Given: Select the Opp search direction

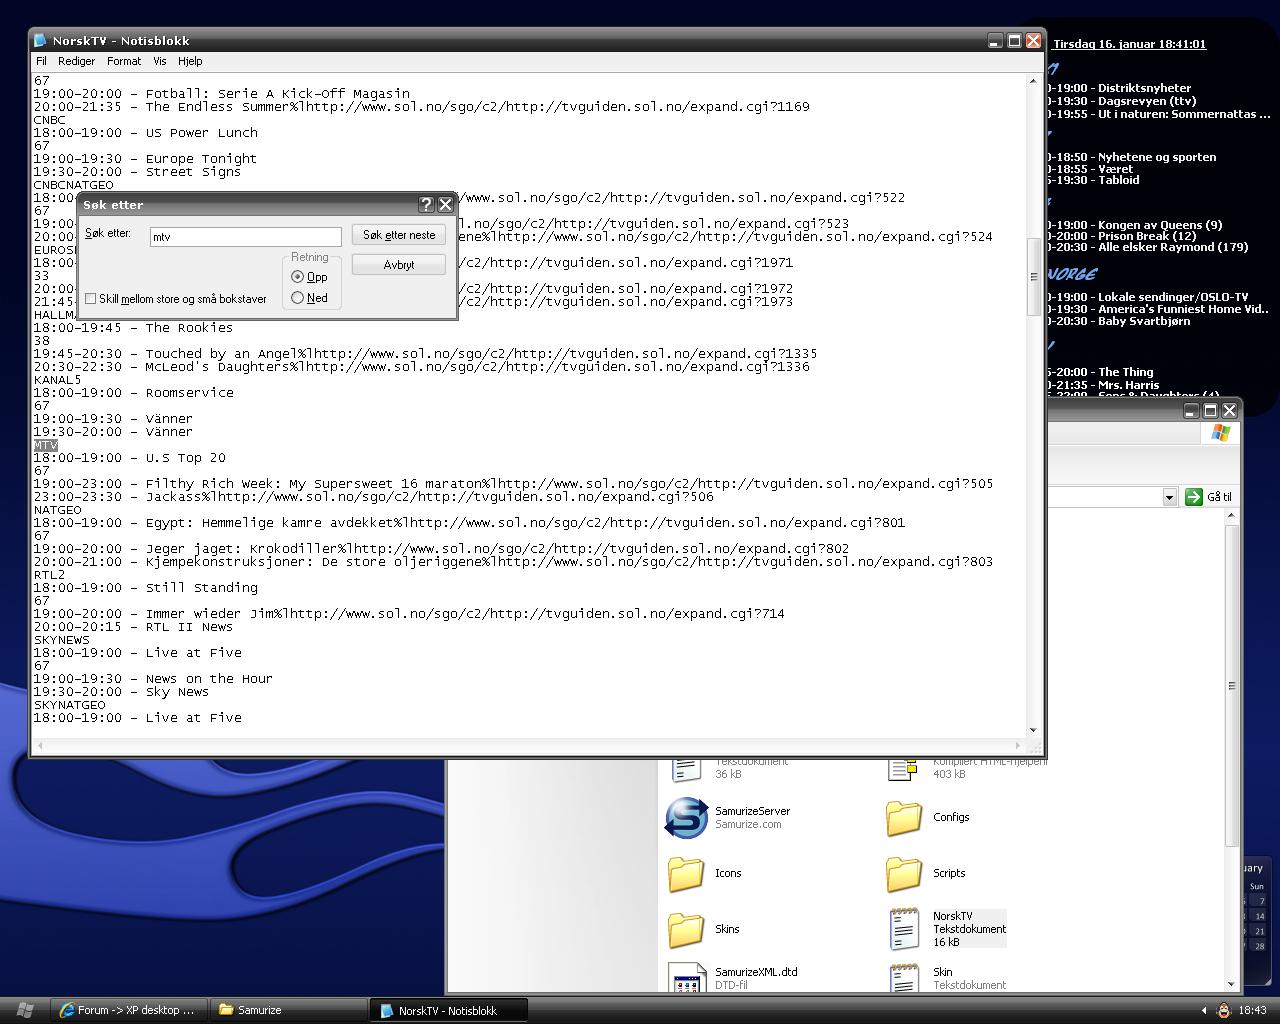Looking at the screenshot, I should click(x=297, y=277).
